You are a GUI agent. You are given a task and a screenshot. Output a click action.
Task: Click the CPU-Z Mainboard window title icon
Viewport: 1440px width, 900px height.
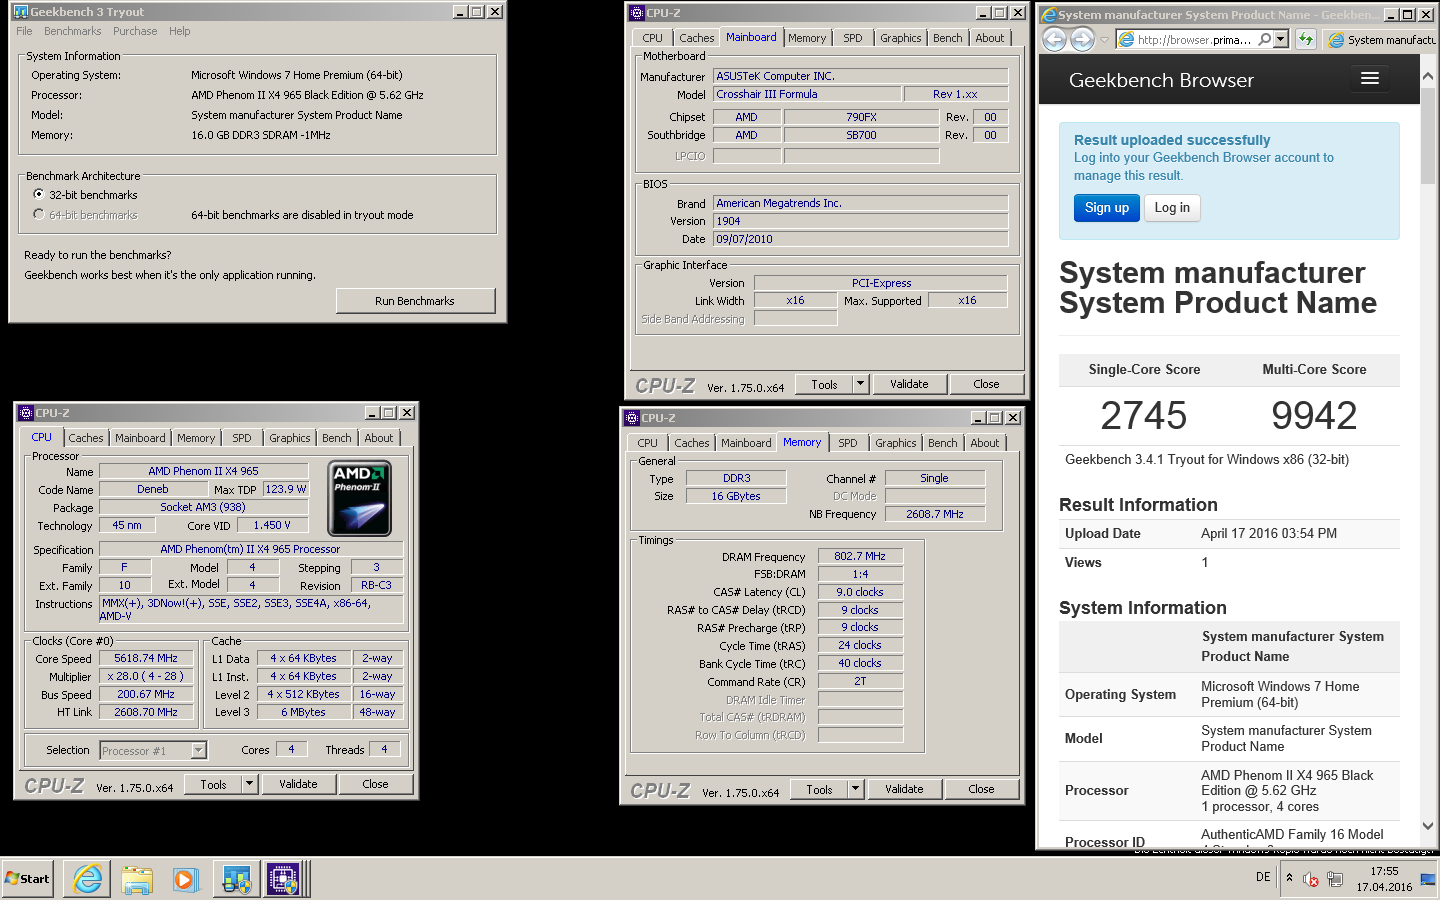point(637,13)
